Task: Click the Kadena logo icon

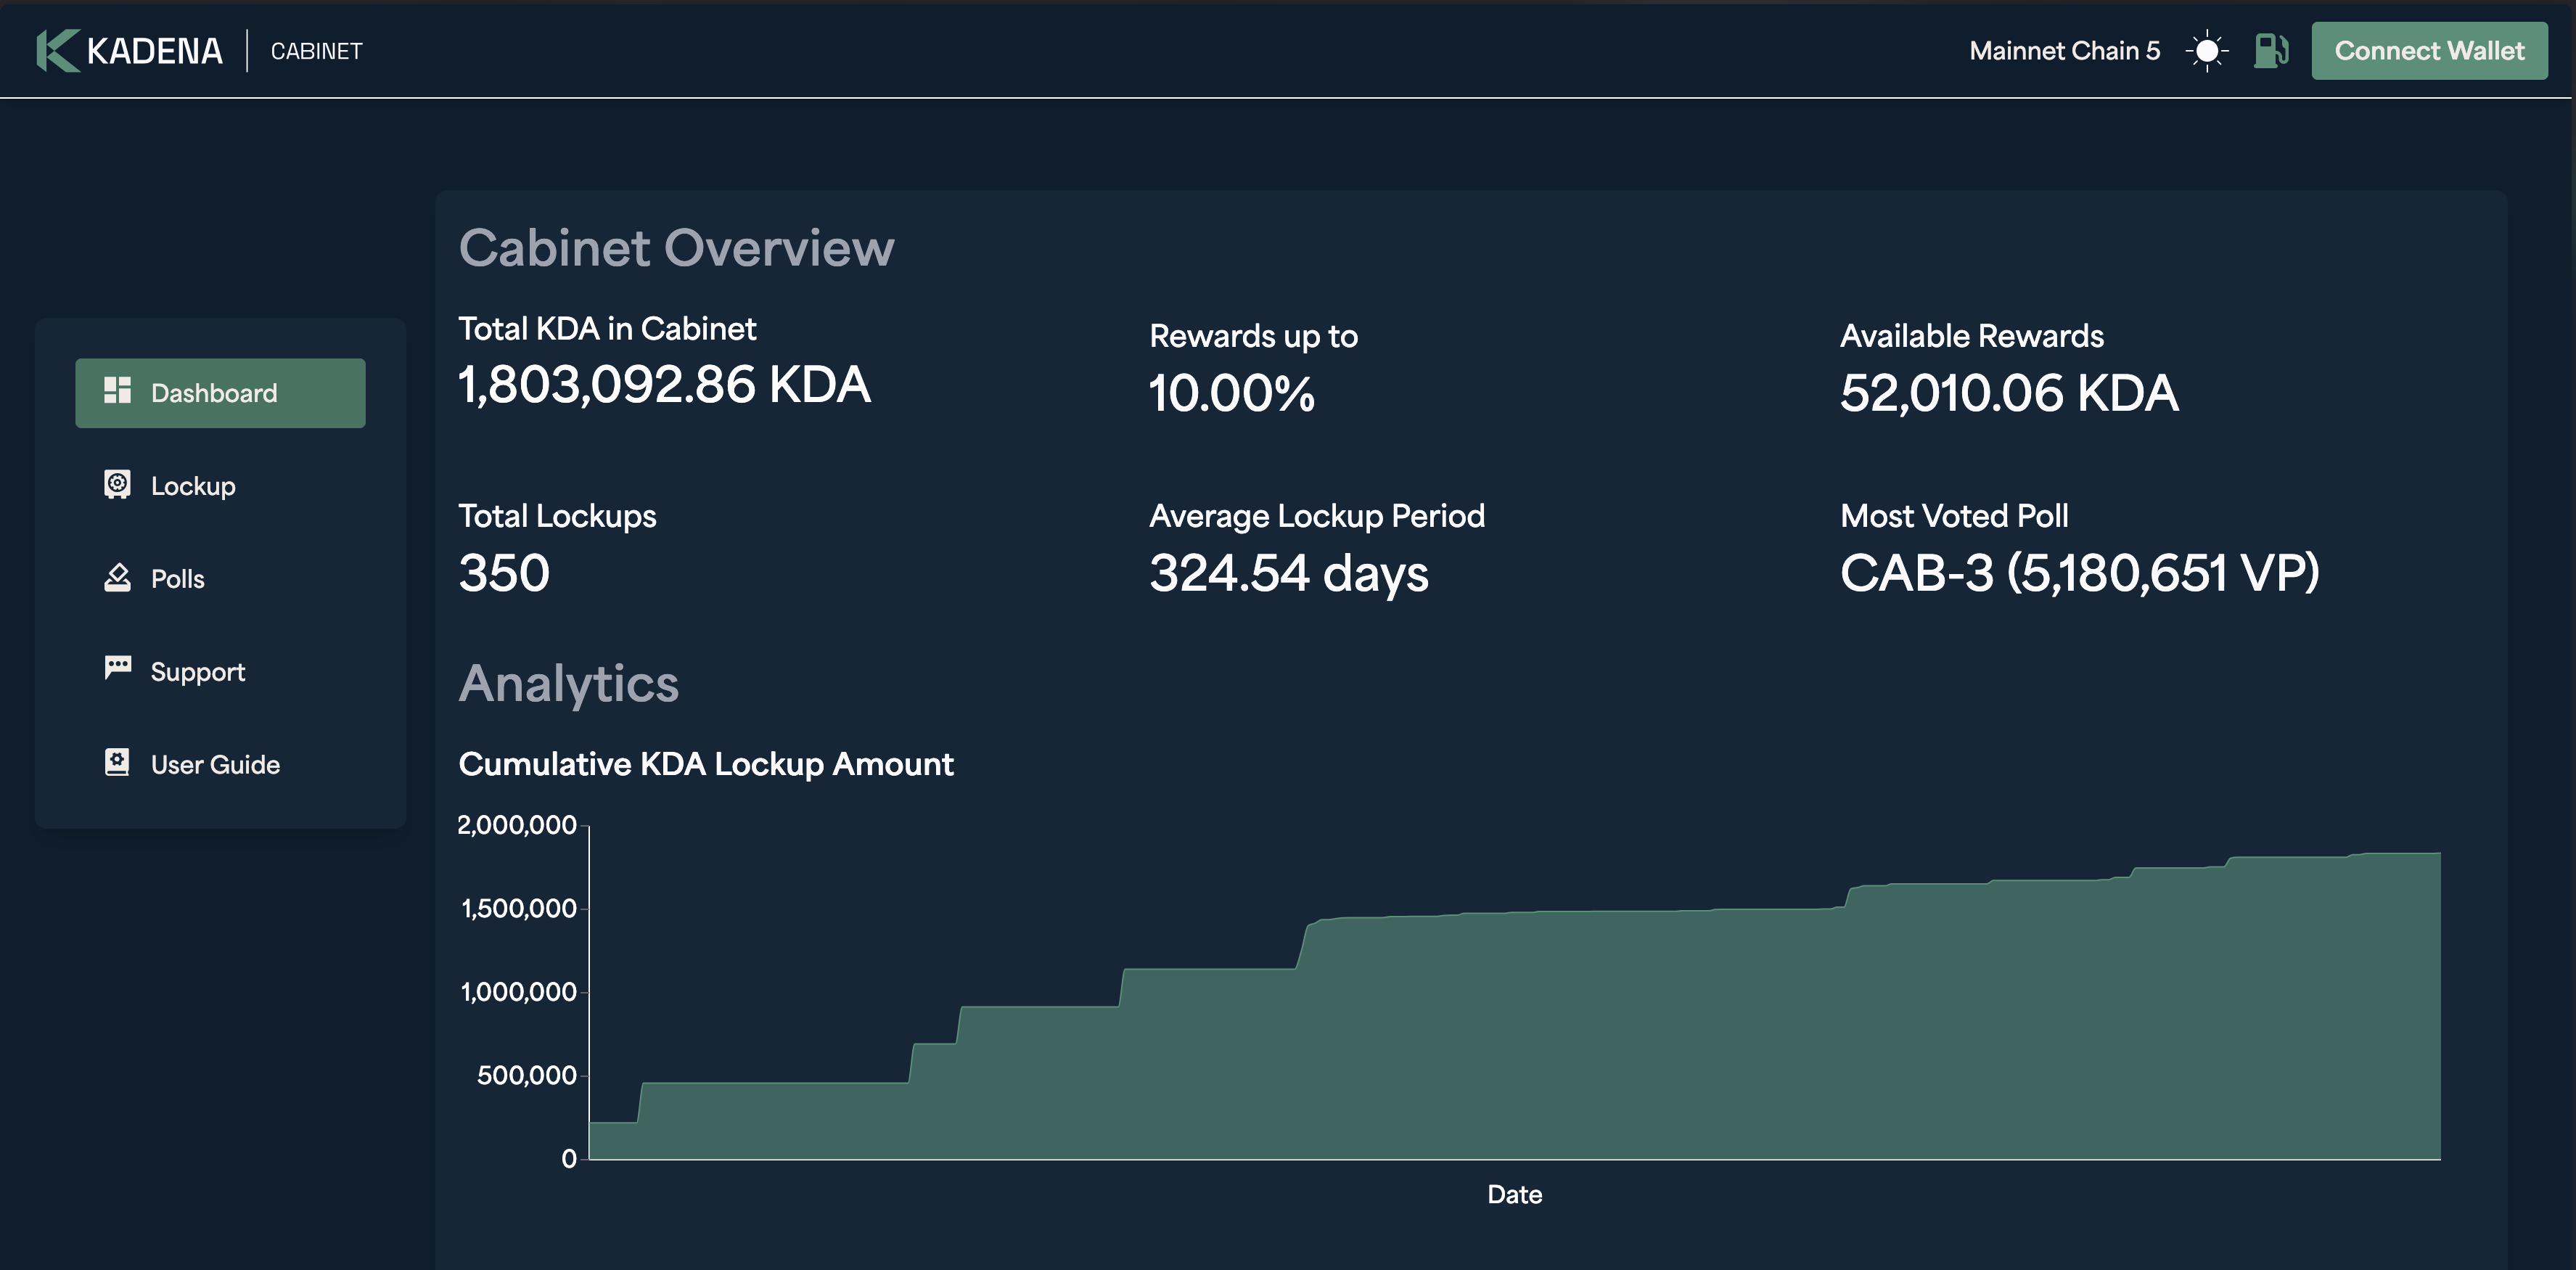Action: point(57,51)
